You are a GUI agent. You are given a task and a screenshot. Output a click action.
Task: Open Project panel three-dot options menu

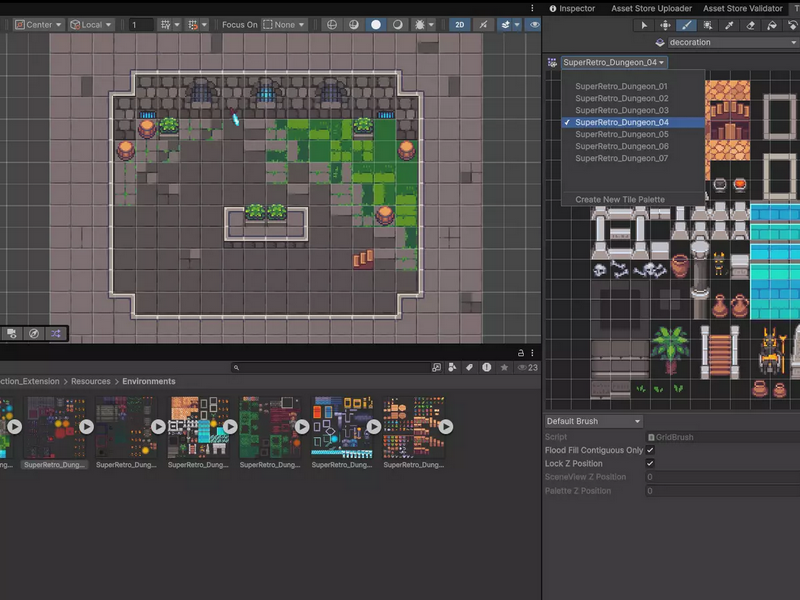(x=532, y=353)
